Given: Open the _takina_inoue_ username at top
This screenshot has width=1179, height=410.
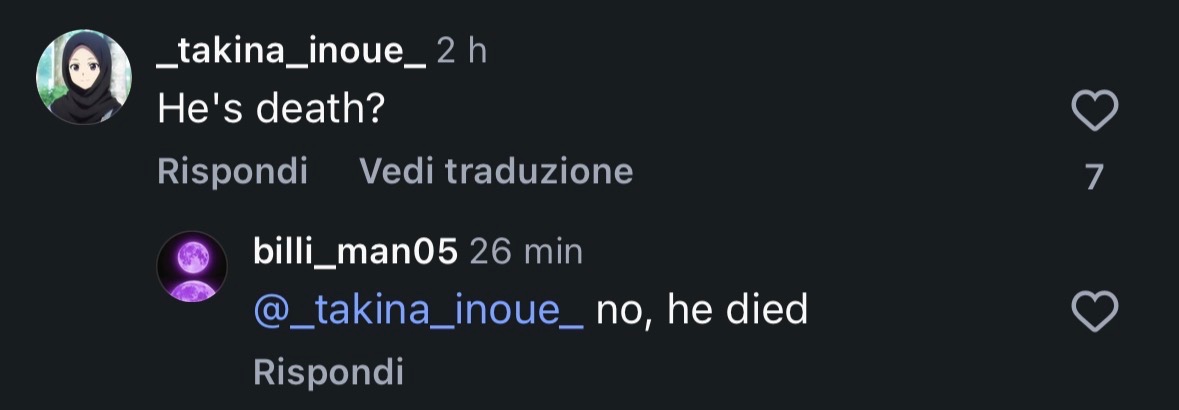Looking at the screenshot, I should 292,52.
